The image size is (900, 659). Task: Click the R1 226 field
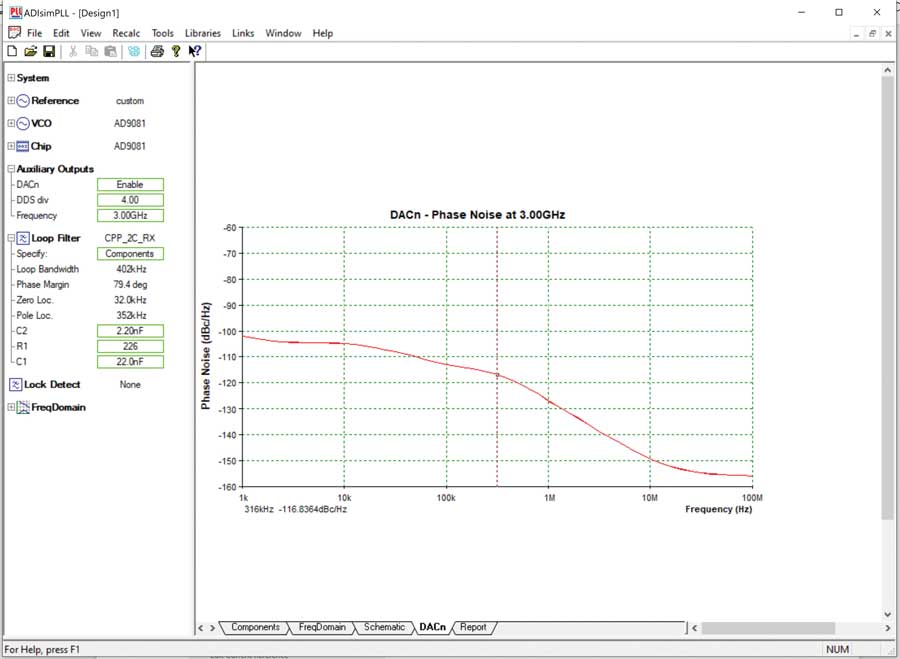click(130, 346)
